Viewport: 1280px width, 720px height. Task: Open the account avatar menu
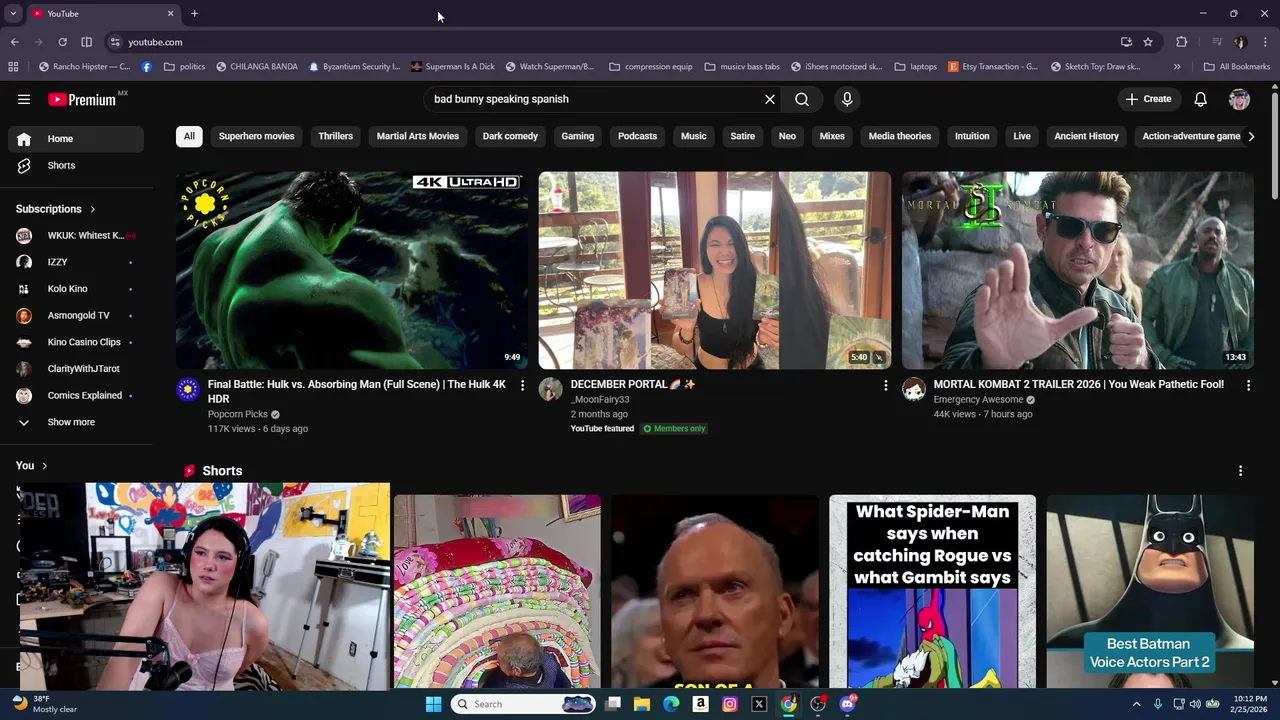coord(1239,99)
